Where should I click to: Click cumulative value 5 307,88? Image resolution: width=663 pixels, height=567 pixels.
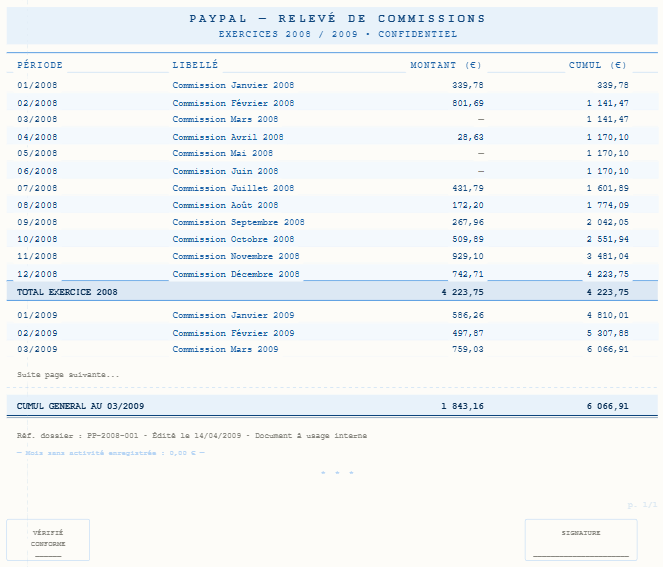click(x=608, y=333)
